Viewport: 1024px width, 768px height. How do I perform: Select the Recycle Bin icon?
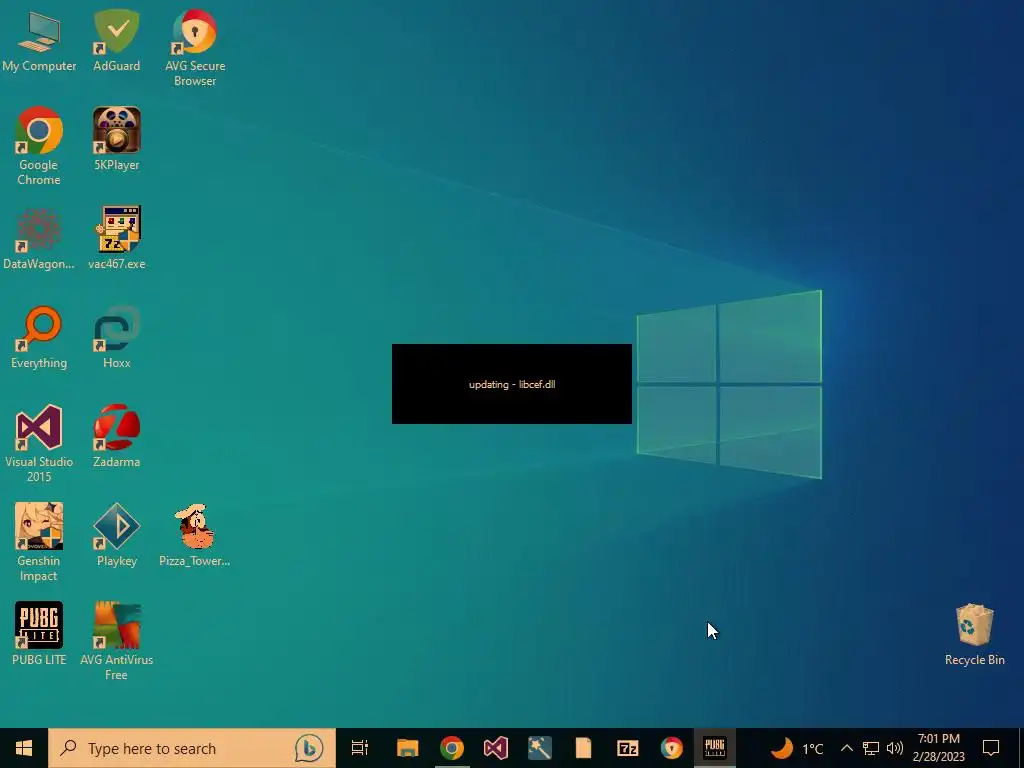[974, 634]
